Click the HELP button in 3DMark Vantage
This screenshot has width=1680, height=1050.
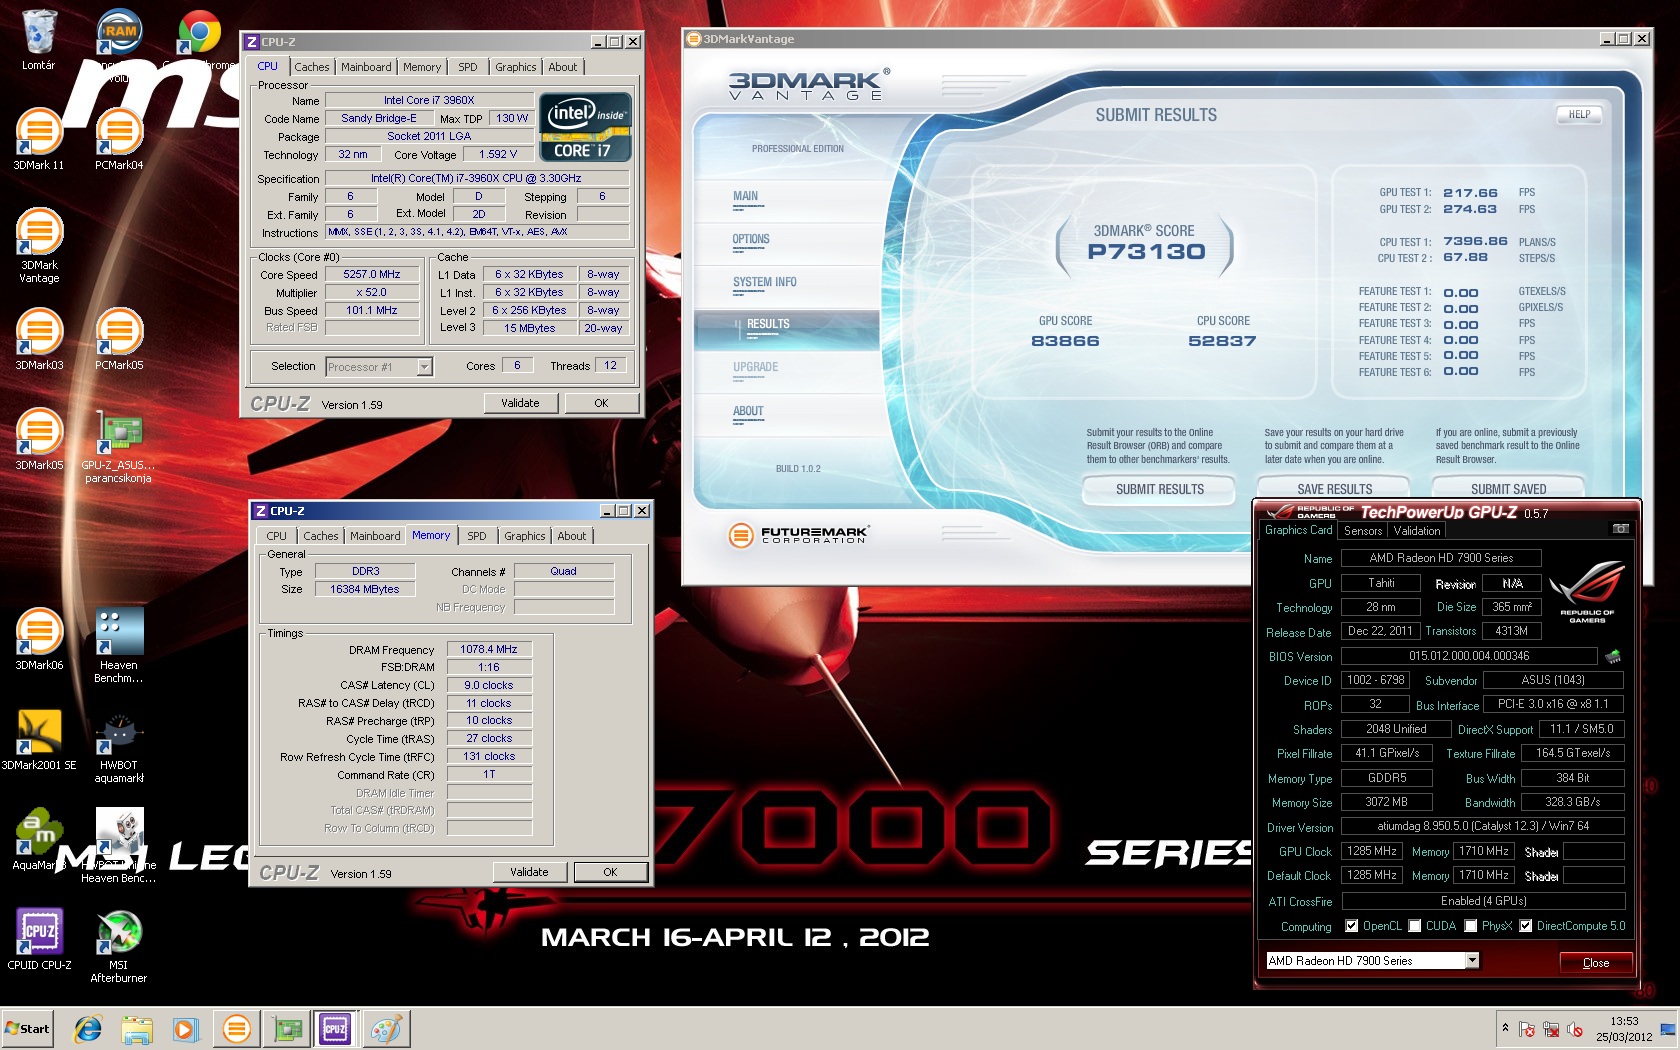1579,114
